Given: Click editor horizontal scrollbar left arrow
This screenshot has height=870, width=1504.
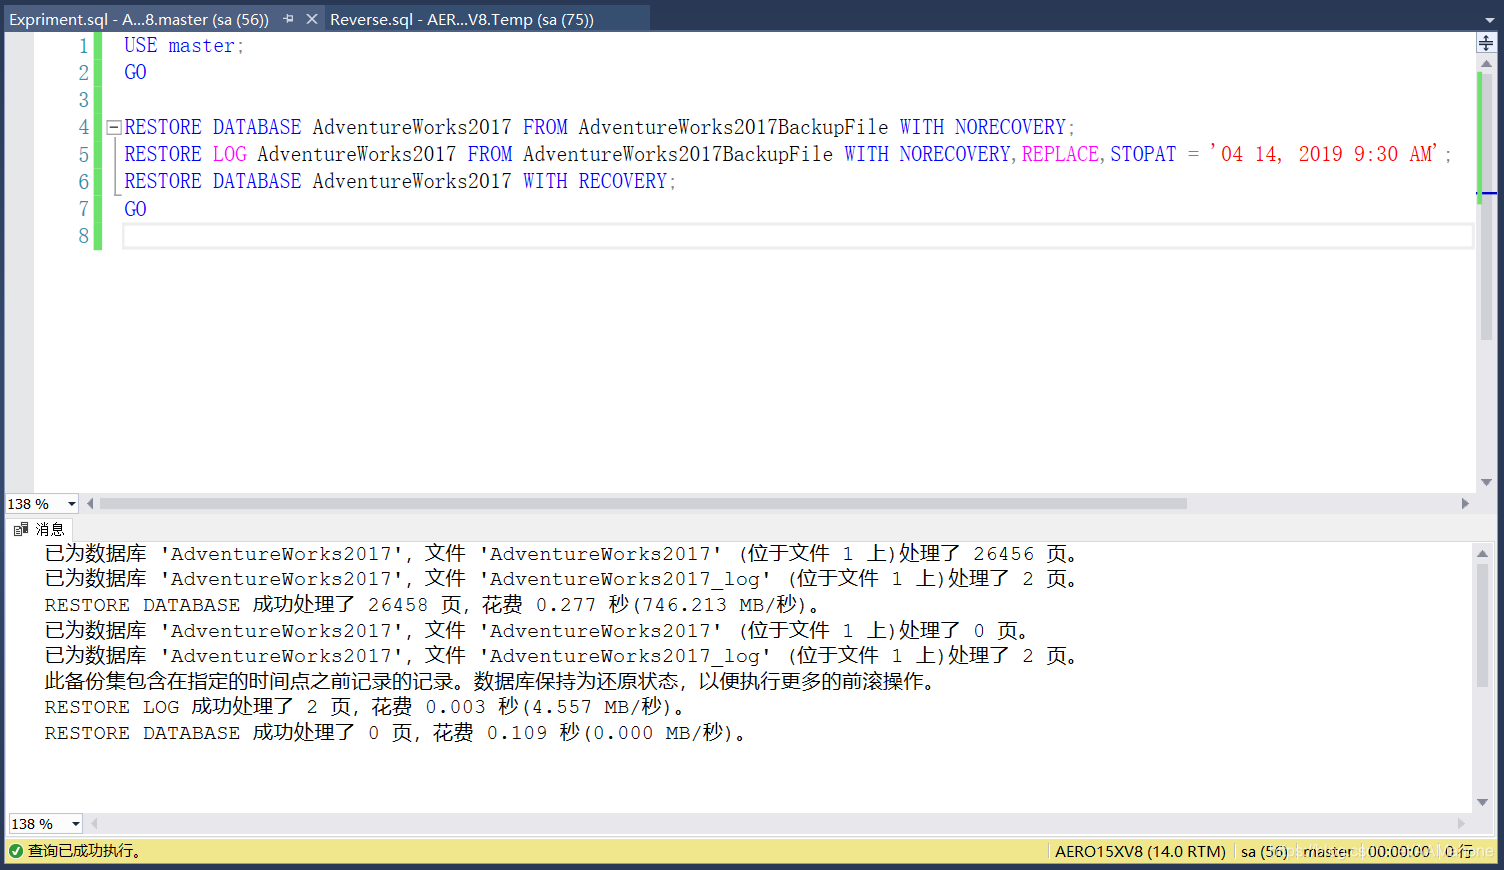Looking at the screenshot, I should (90, 504).
